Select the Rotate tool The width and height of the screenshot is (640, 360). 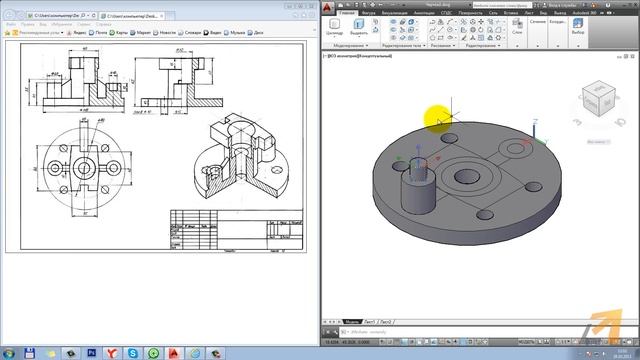[481, 30]
